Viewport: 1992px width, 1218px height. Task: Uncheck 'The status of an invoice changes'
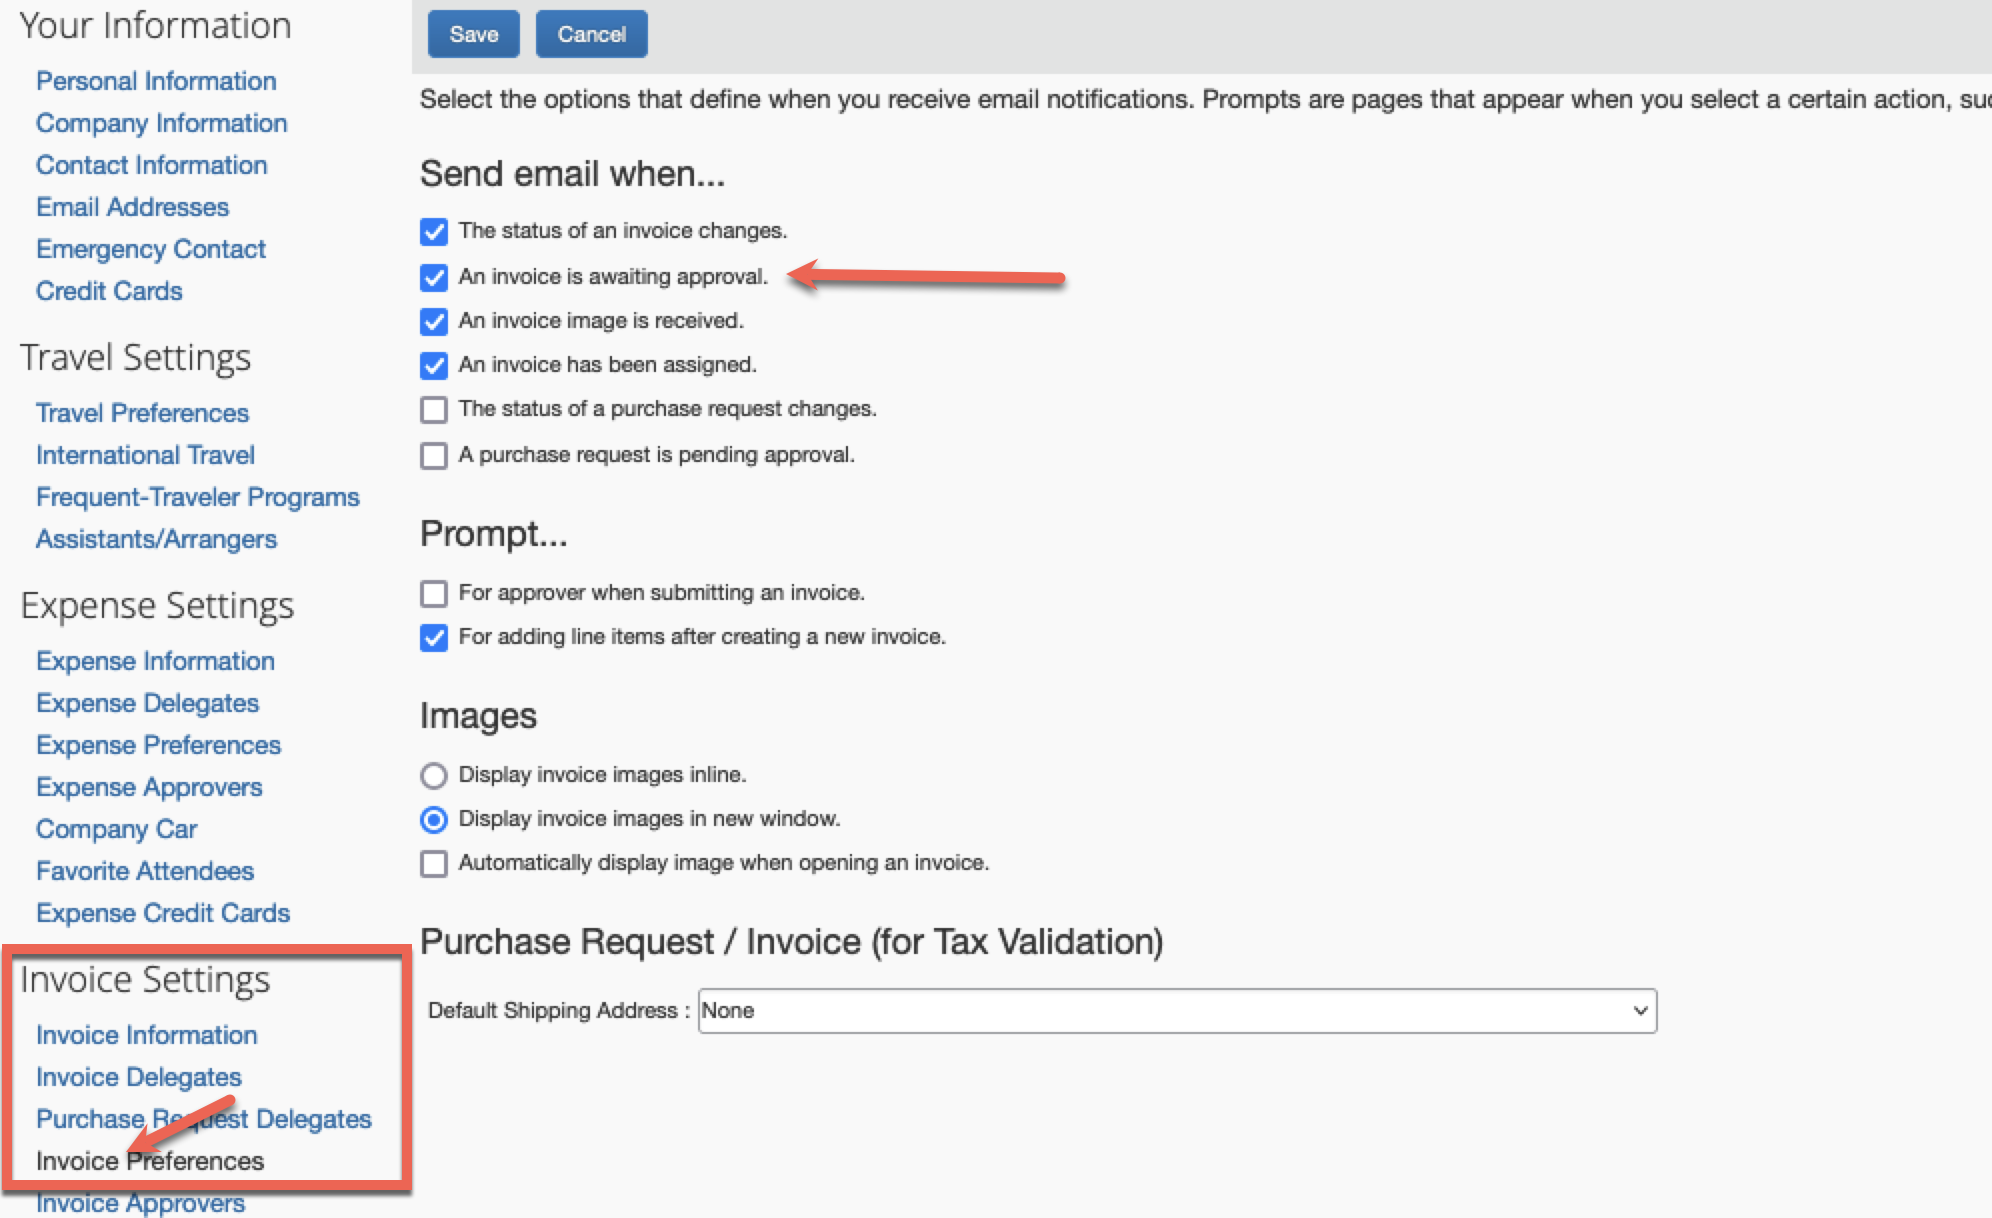[x=434, y=231]
